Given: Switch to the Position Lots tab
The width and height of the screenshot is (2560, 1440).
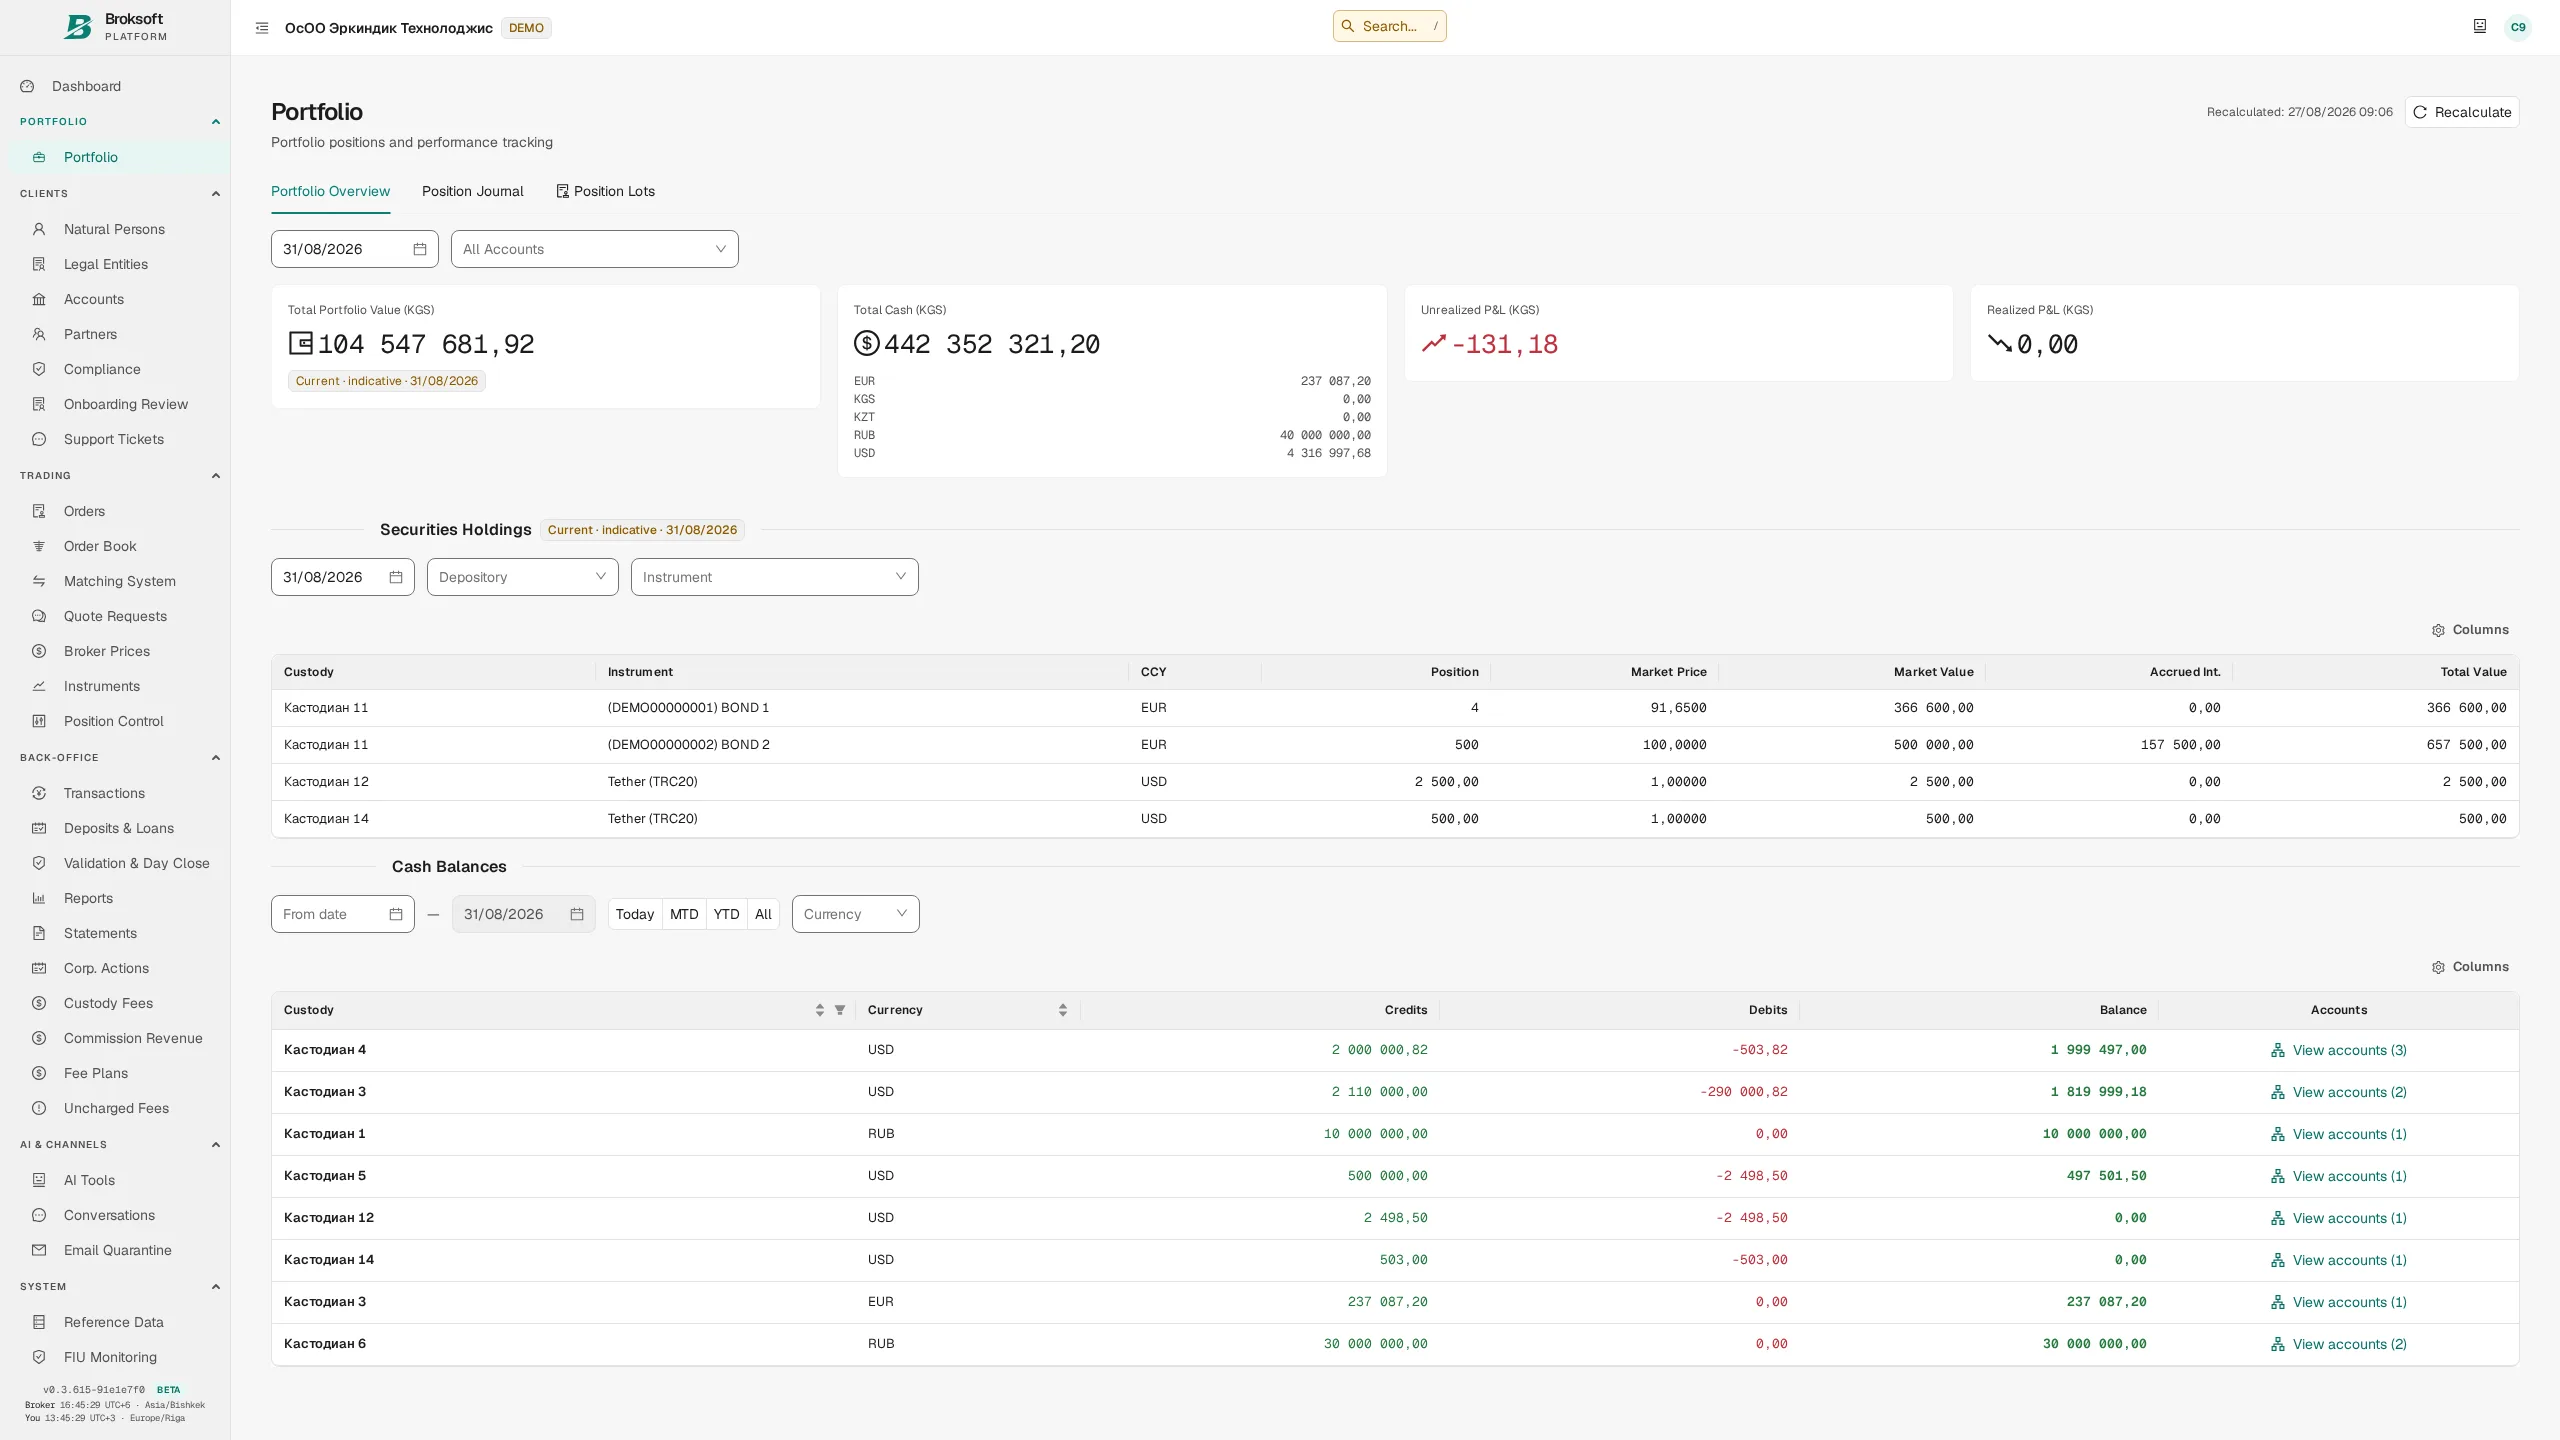Looking at the screenshot, I should (x=605, y=191).
